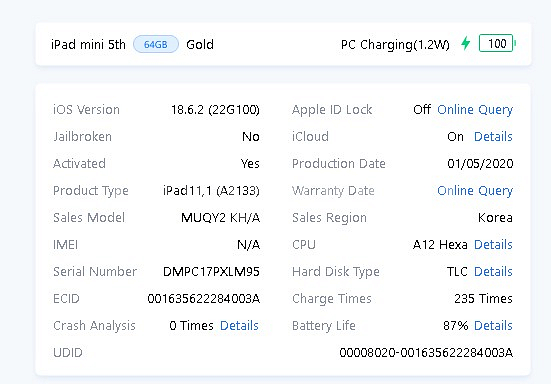Open Crash Analysis Details link
Viewport: 551px width, 384px height.
point(239,326)
